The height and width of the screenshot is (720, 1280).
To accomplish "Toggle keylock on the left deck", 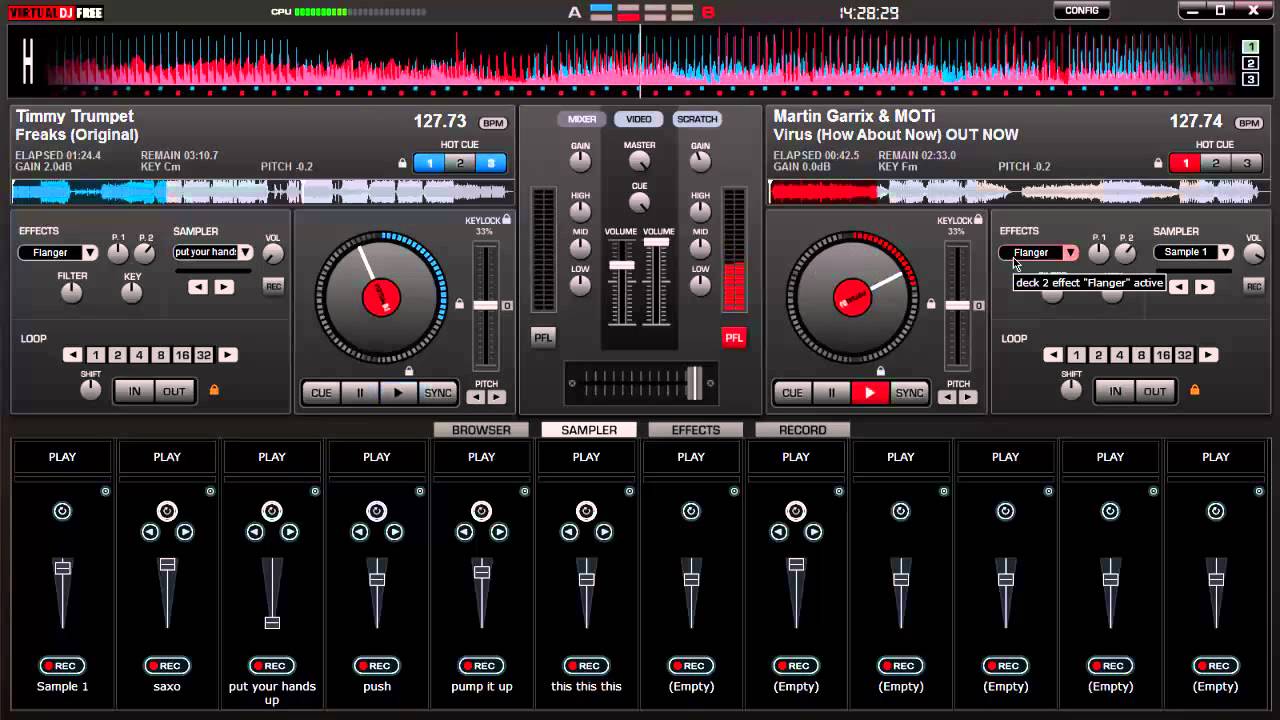I will [507, 219].
